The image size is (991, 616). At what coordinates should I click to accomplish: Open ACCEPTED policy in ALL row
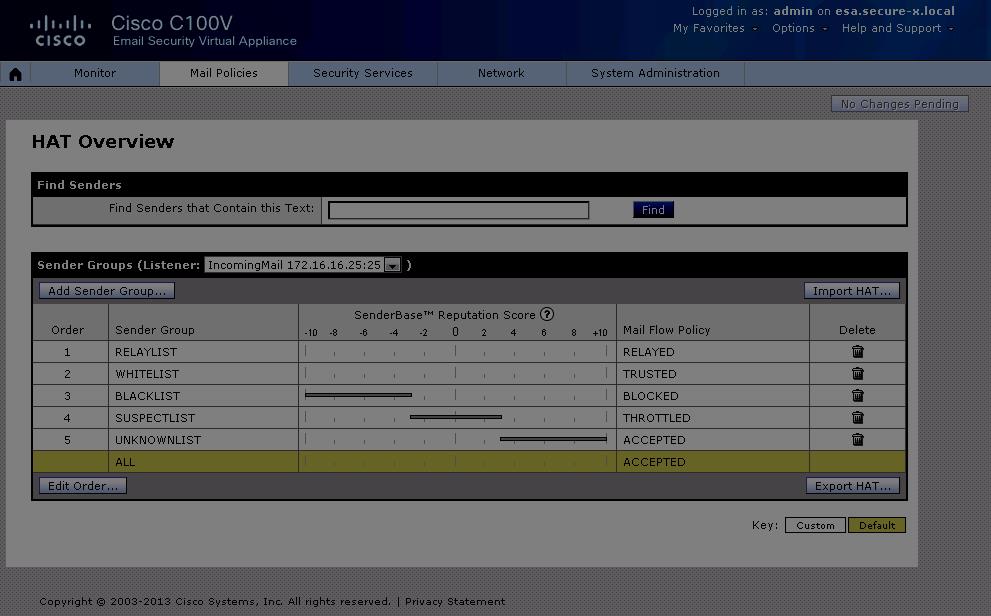tap(654, 462)
